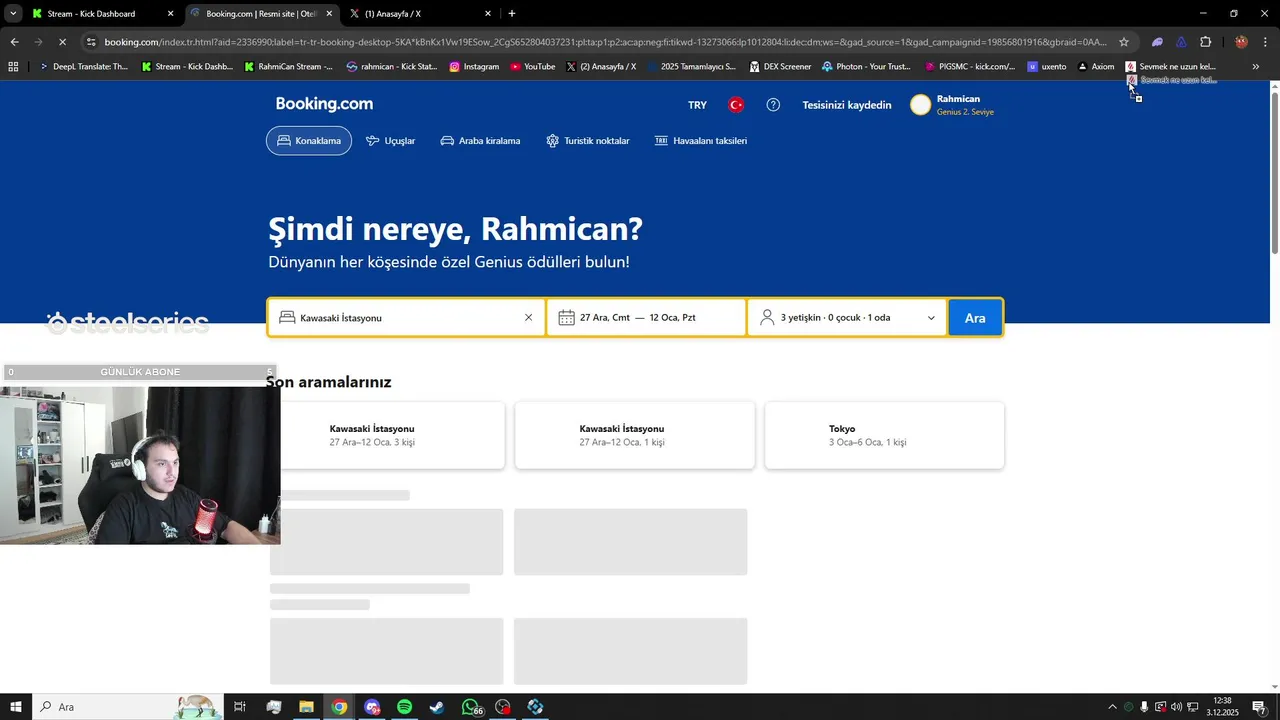
Task: Open Rahmican profile avatar
Action: pyautogui.click(x=920, y=105)
